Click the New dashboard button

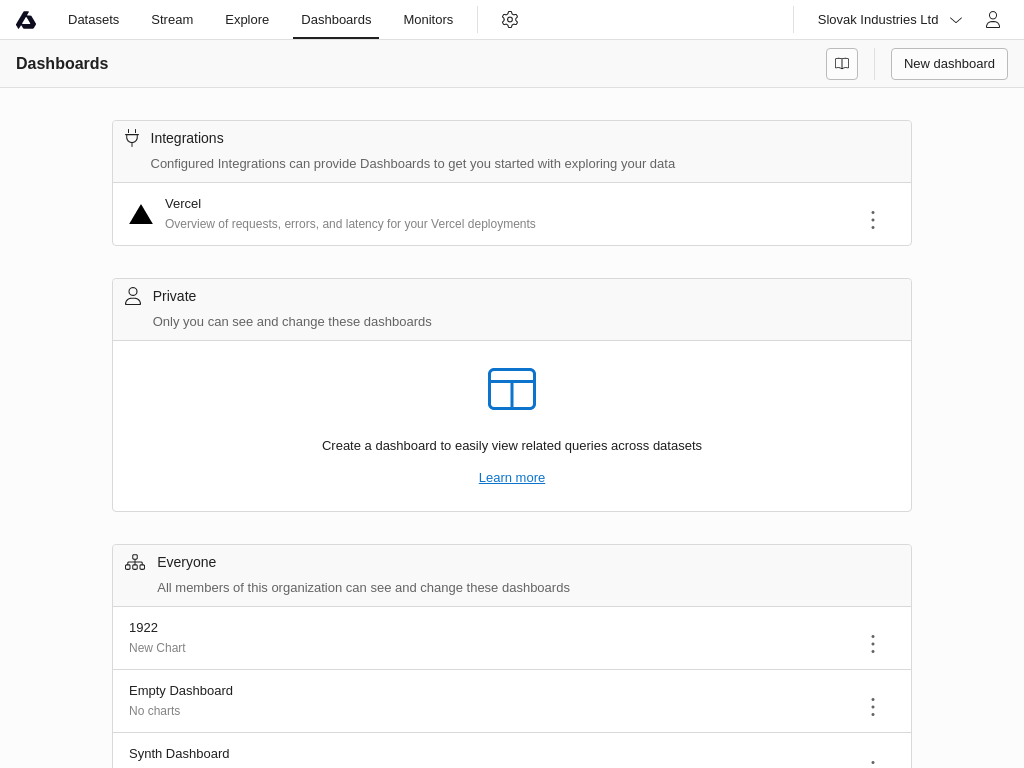pyautogui.click(x=949, y=64)
